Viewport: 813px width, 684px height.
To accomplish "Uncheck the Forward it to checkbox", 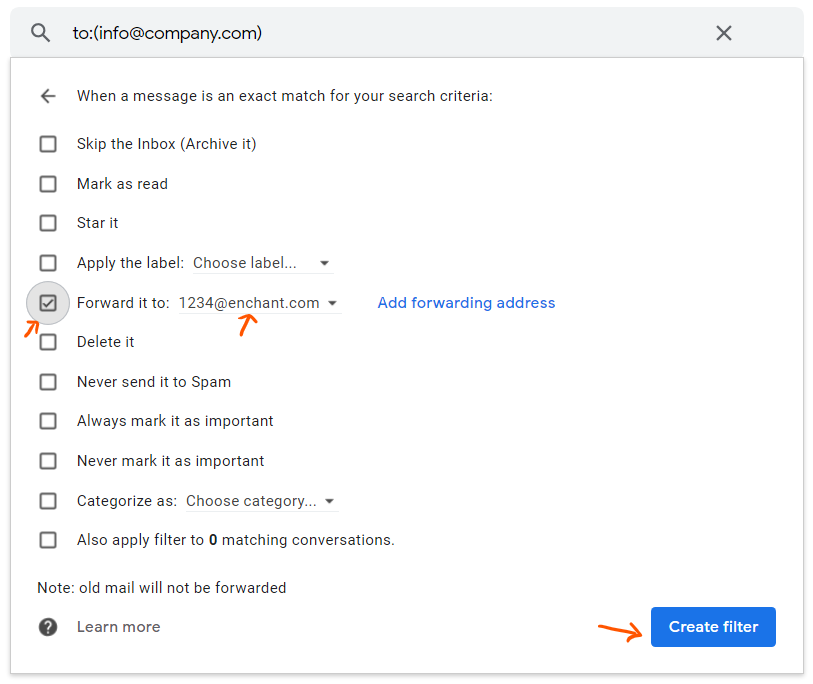I will tap(48, 303).
